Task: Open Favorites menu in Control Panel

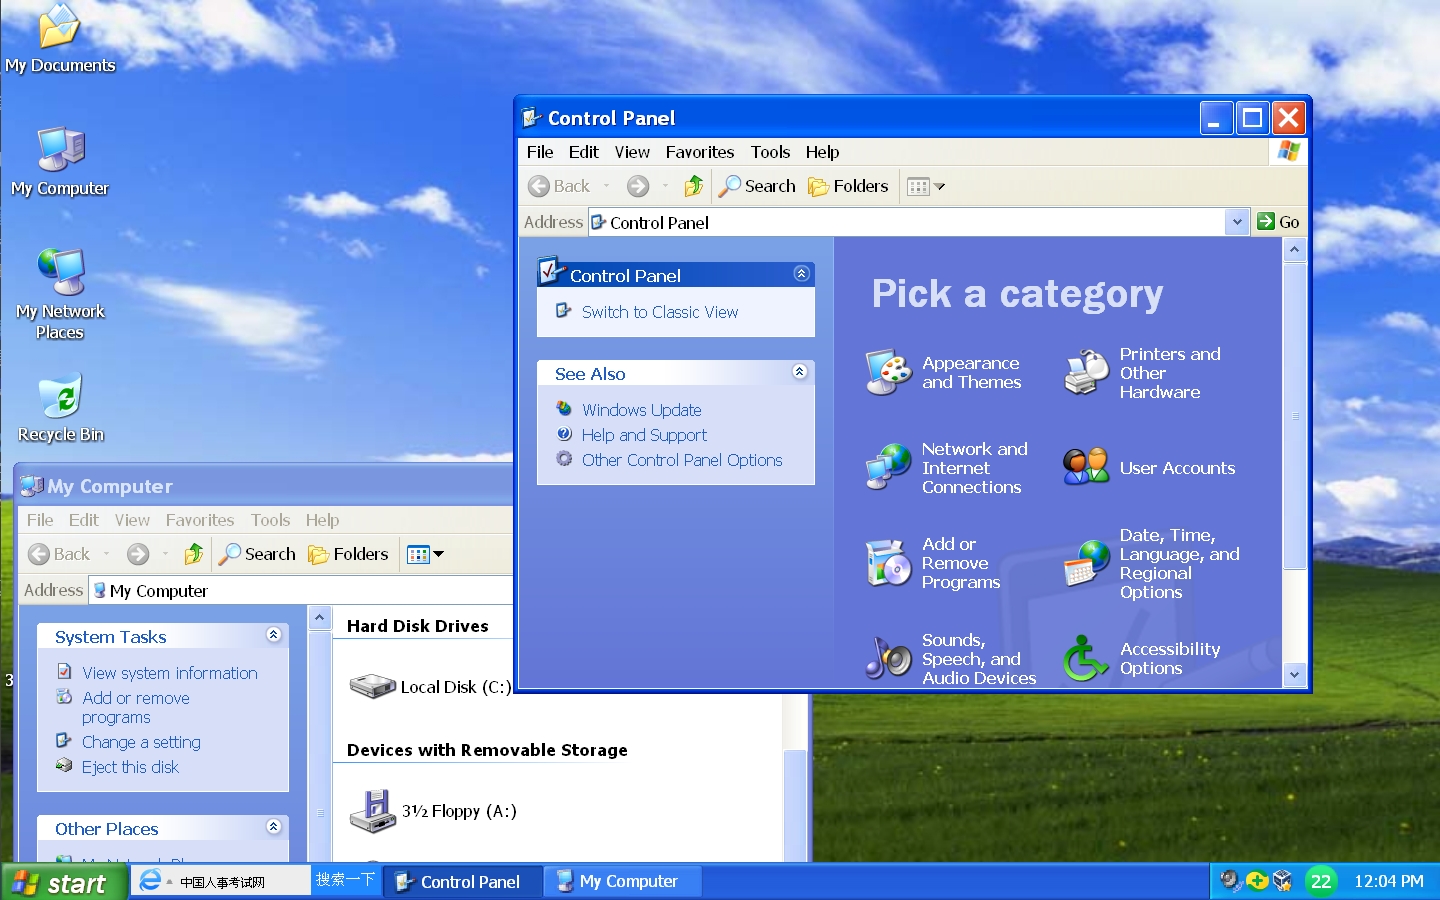Action: coord(700,152)
